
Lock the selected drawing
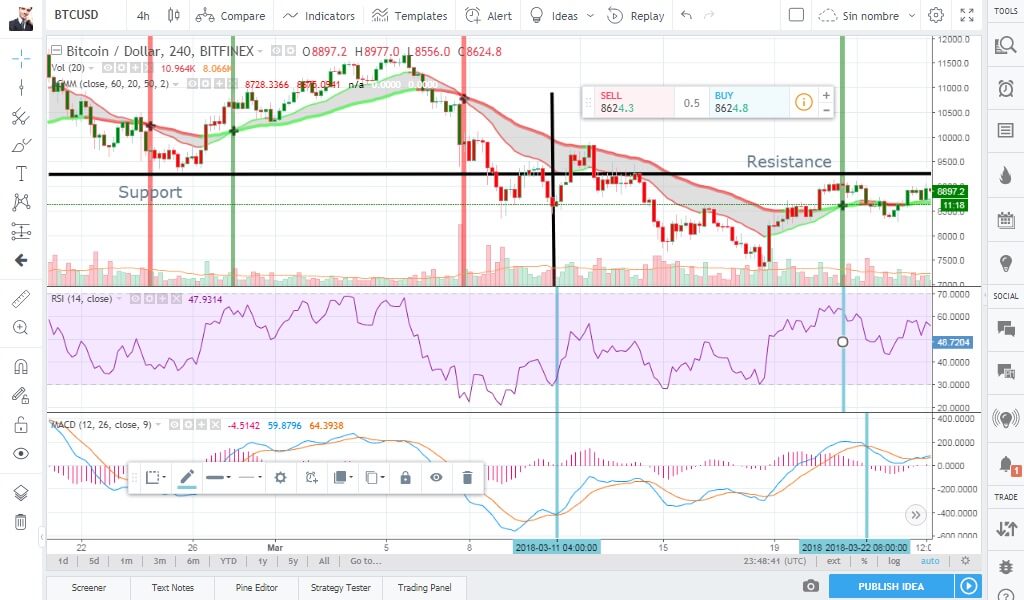[404, 478]
